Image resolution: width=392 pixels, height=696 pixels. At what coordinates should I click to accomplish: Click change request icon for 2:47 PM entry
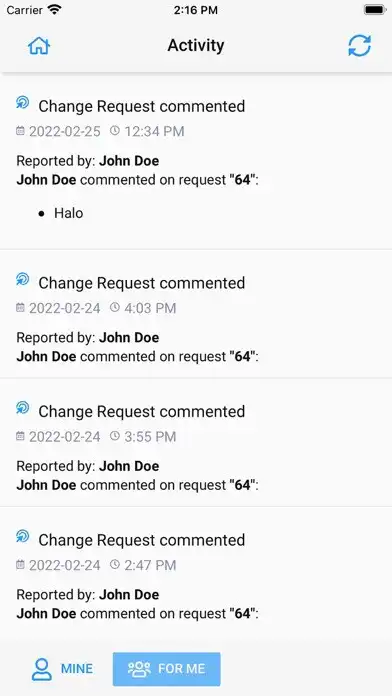(x=23, y=536)
